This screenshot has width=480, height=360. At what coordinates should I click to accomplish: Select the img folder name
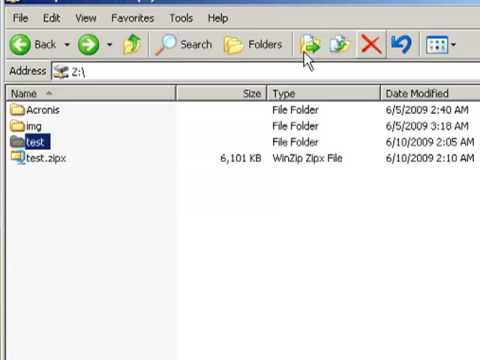[34, 126]
